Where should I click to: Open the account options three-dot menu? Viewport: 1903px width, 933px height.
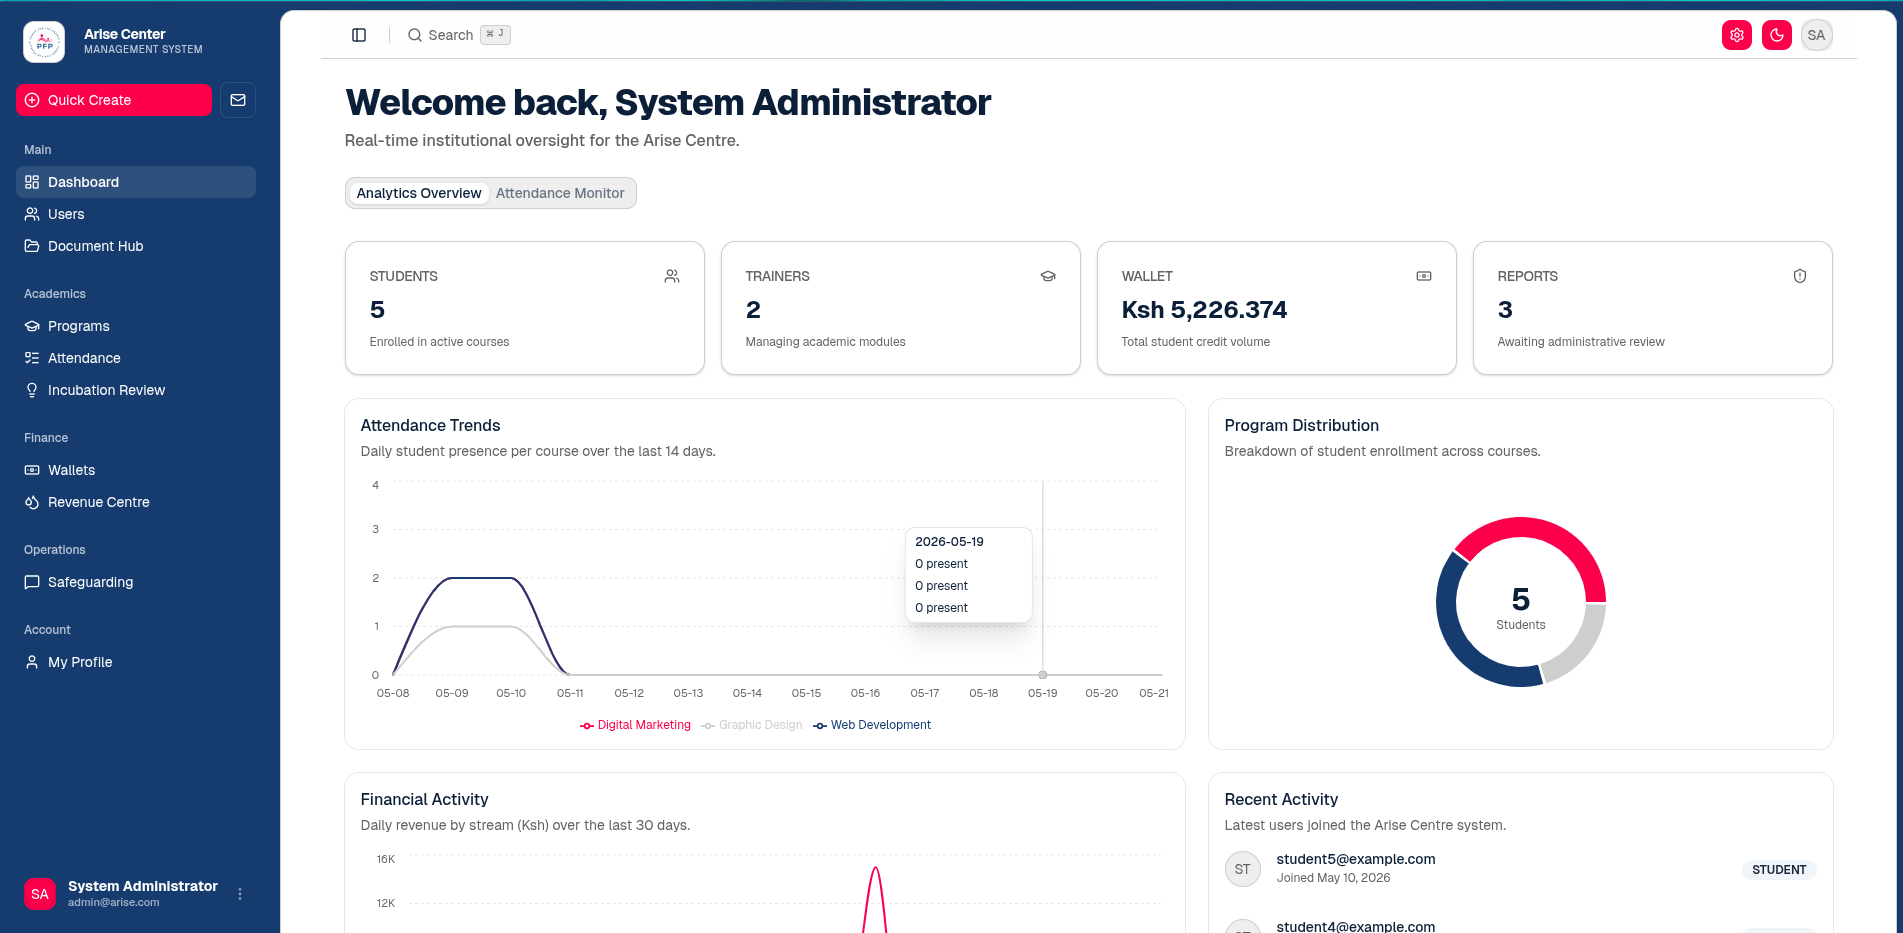(x=240, y=894)
